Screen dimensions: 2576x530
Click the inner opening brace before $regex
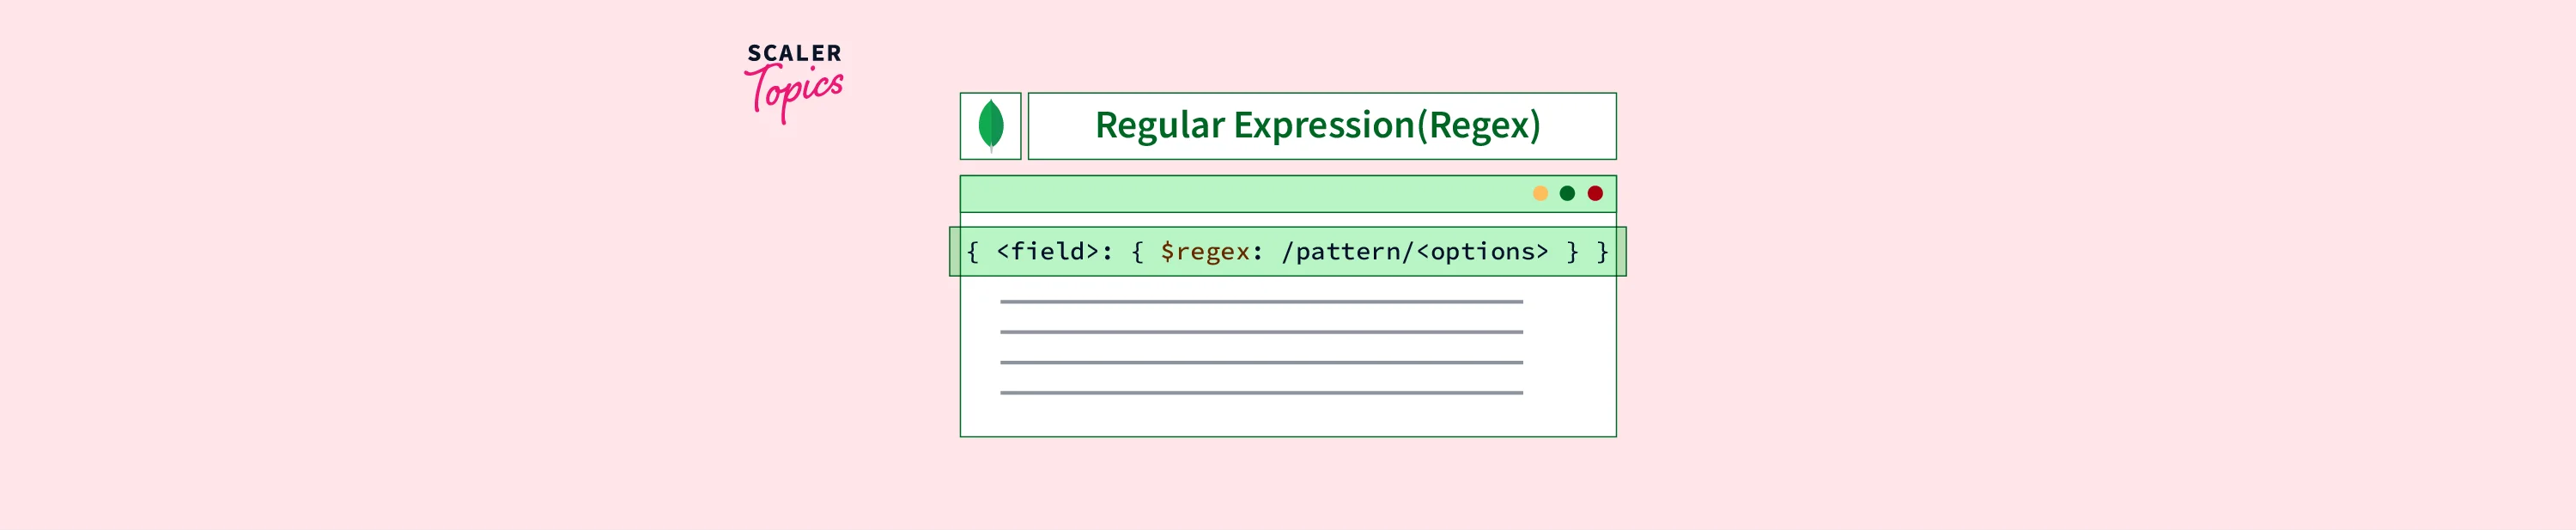pyautogui.click(x=1137, y=252)
